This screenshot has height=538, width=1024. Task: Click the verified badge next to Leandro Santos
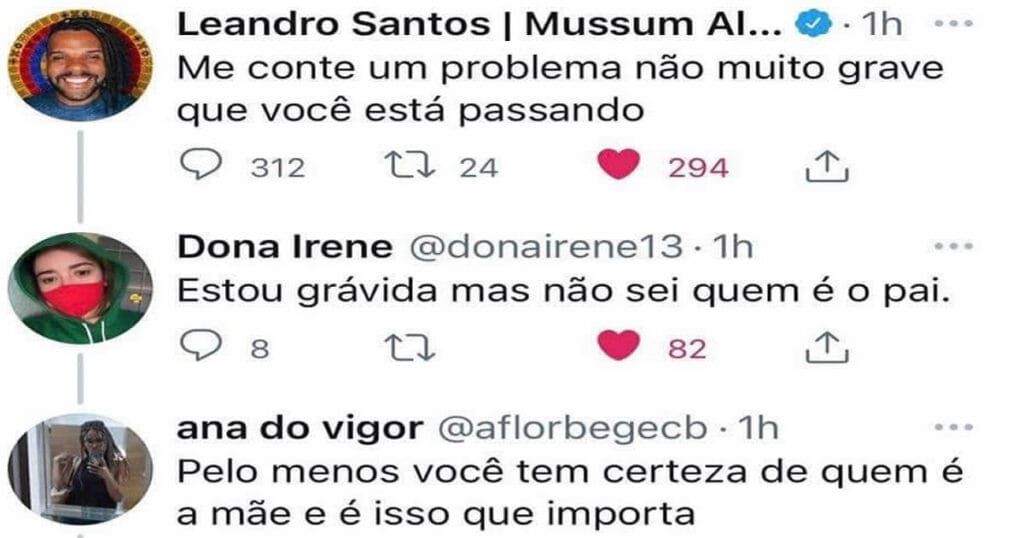[813, 25]
